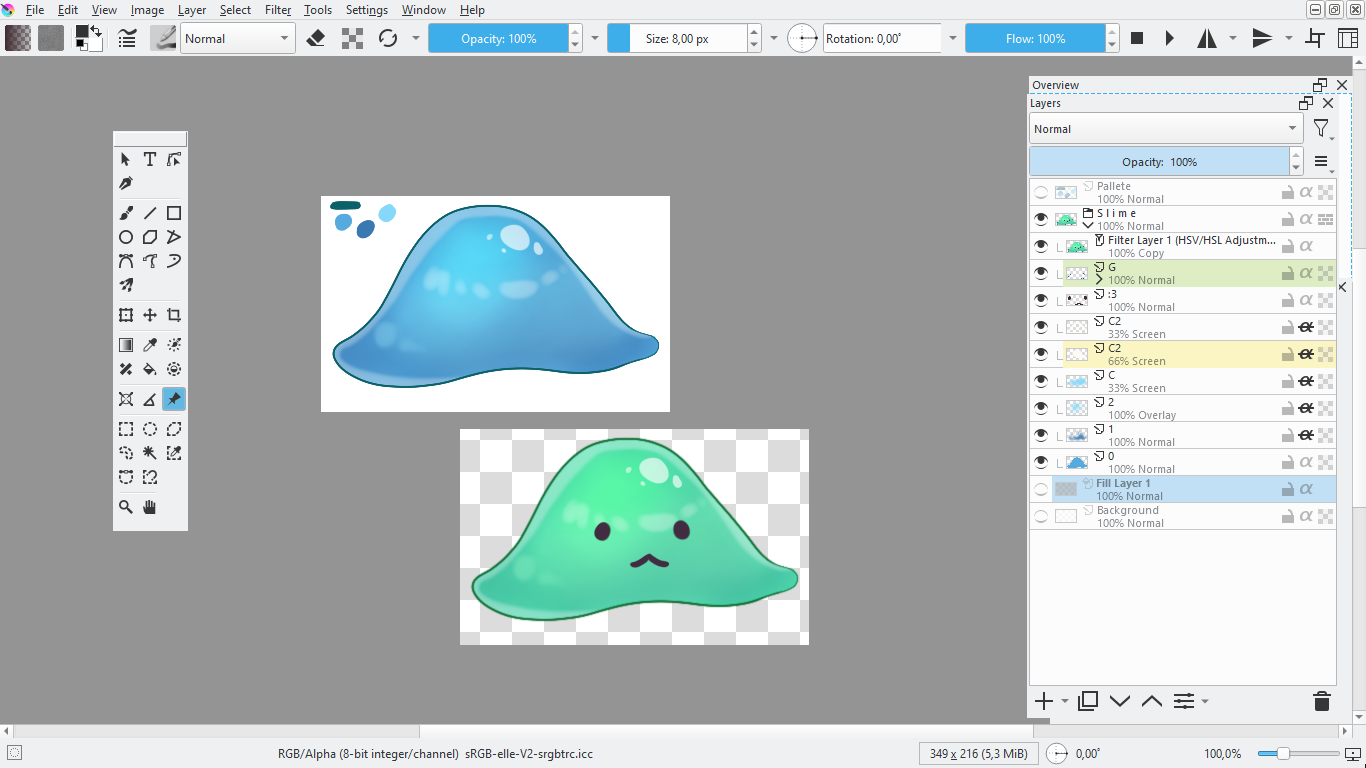Select the Contiguous Selection magic wand tool
Viewport: 1366px width, 768px height.
tap(150, 453)
